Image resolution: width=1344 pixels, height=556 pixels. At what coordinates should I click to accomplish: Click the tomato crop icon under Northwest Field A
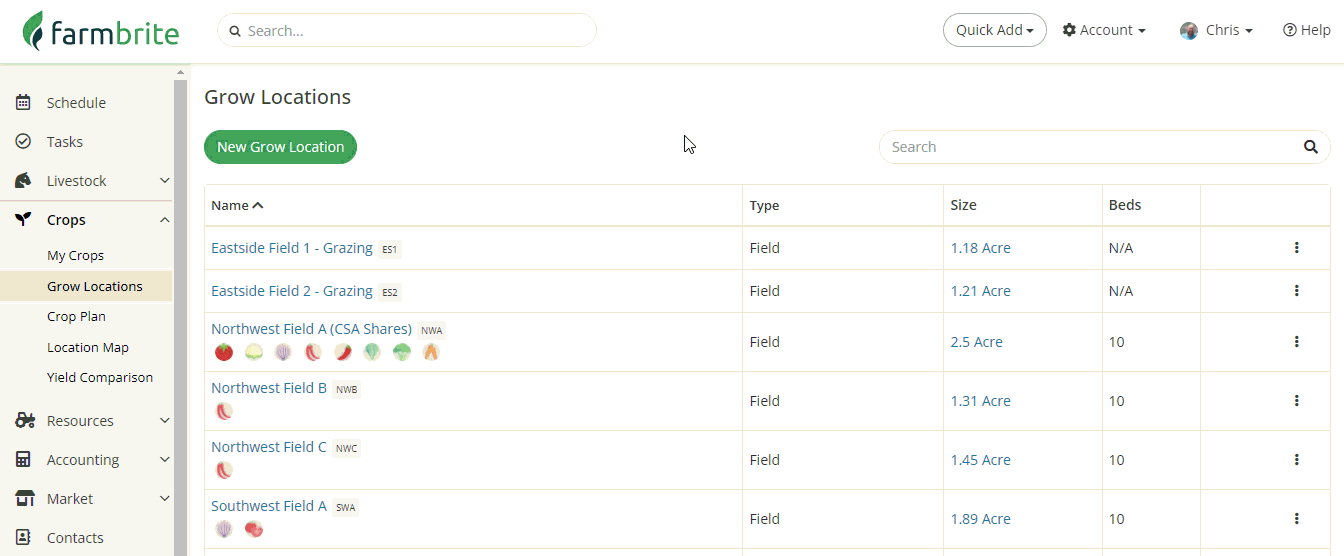point(224,352)
